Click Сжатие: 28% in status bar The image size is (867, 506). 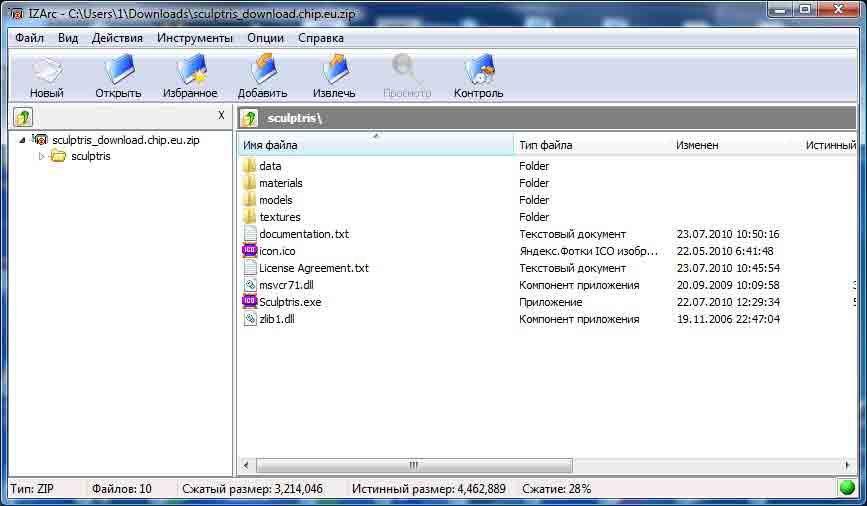click(x=557, y=489)
